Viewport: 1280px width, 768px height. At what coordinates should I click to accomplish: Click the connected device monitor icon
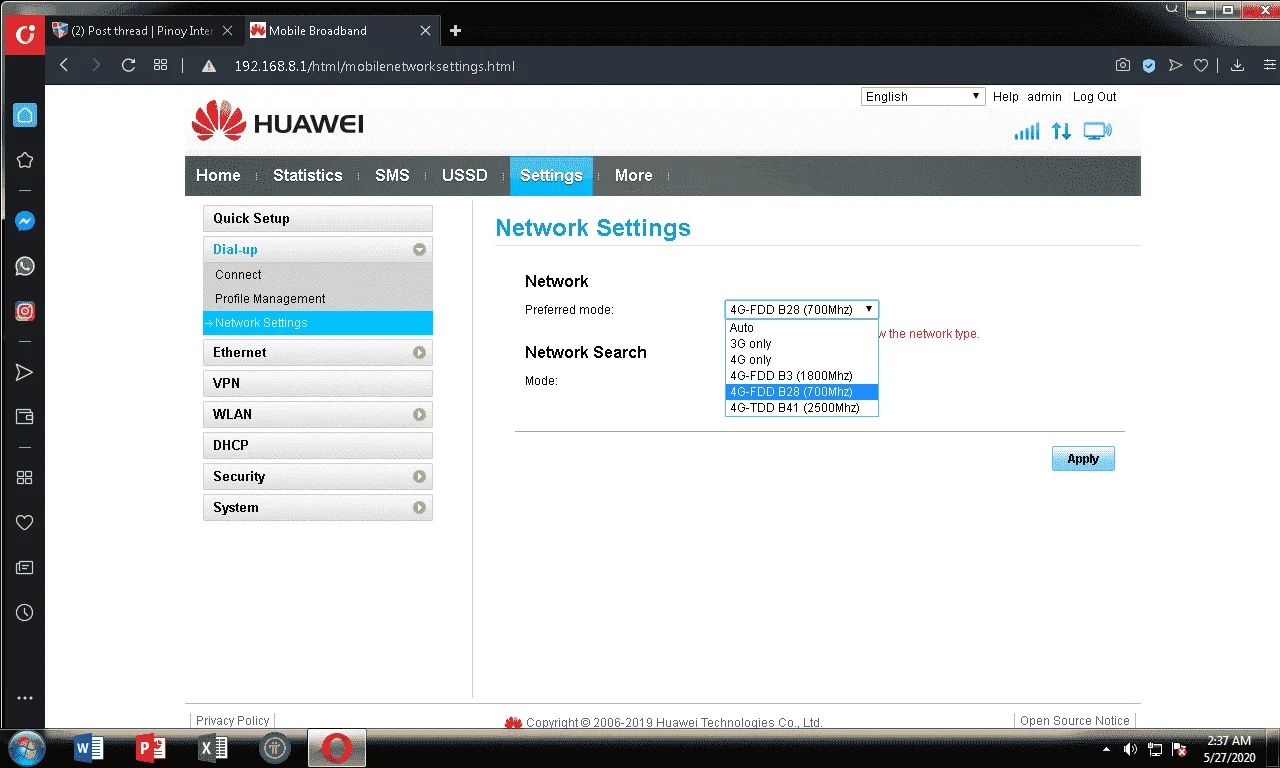(x=1098, y=131)
